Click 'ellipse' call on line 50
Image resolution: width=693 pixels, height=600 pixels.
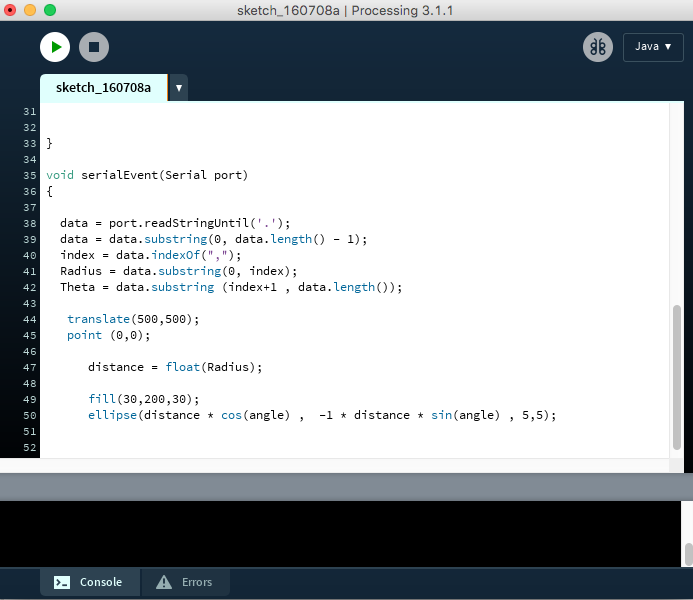112,415
